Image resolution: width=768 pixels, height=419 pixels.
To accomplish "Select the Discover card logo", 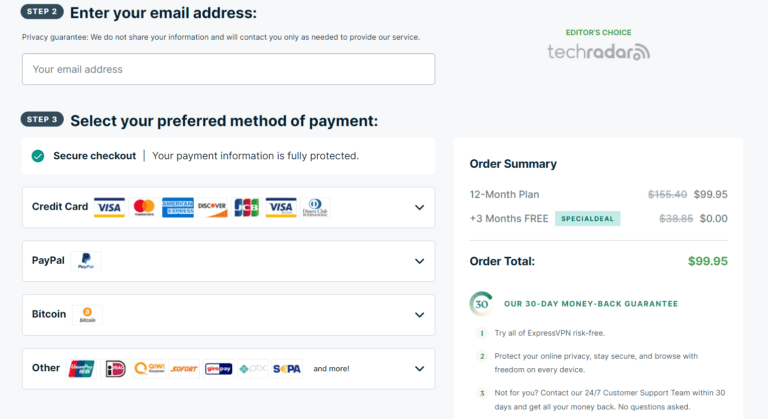I will tap(212, 207).
